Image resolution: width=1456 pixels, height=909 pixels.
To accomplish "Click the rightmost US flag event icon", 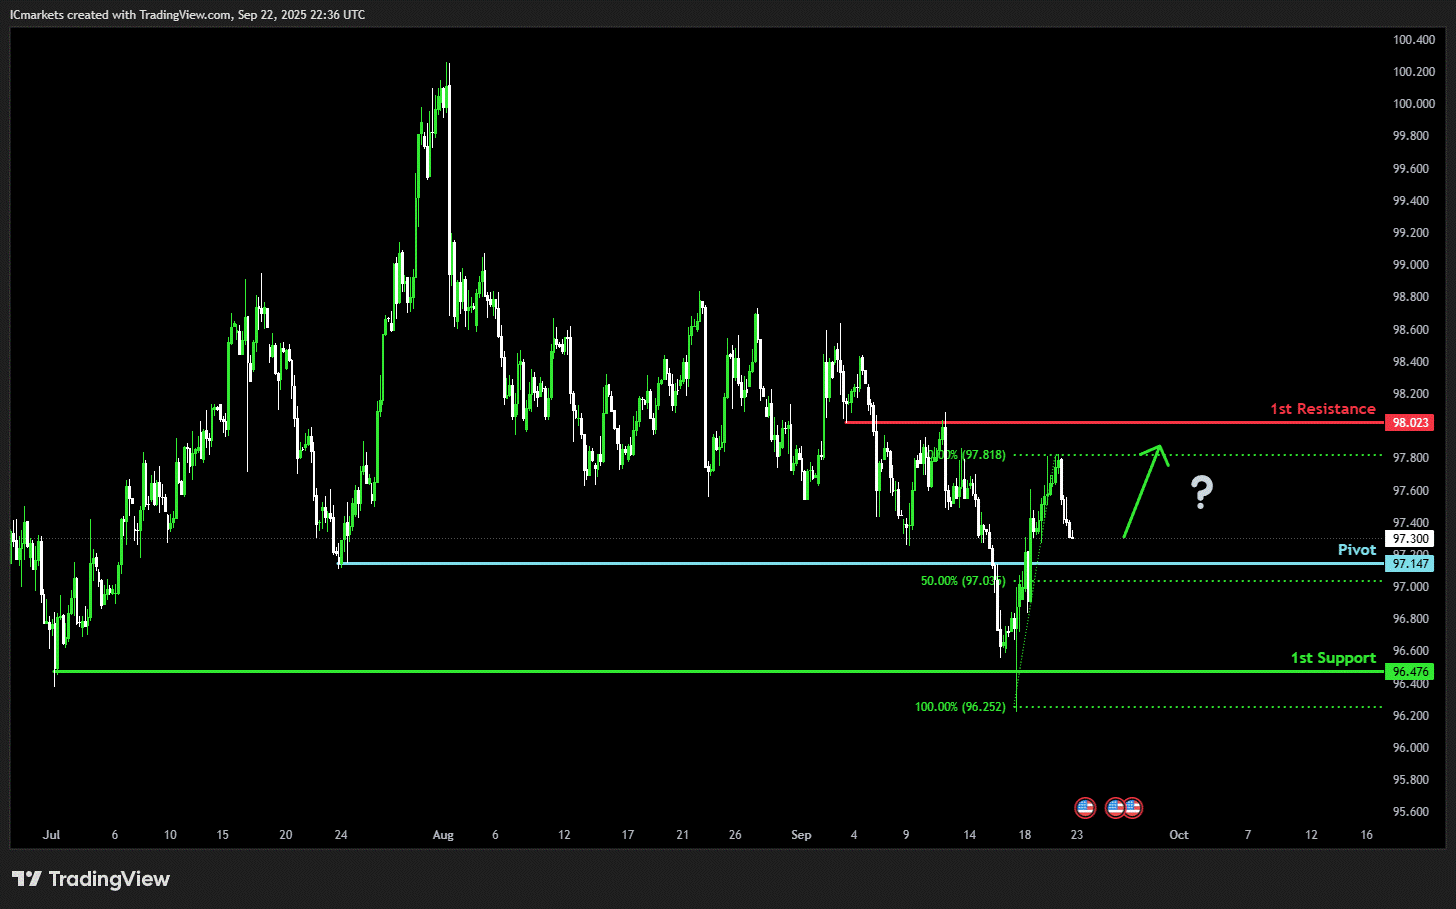I will tap(1132, 807).
